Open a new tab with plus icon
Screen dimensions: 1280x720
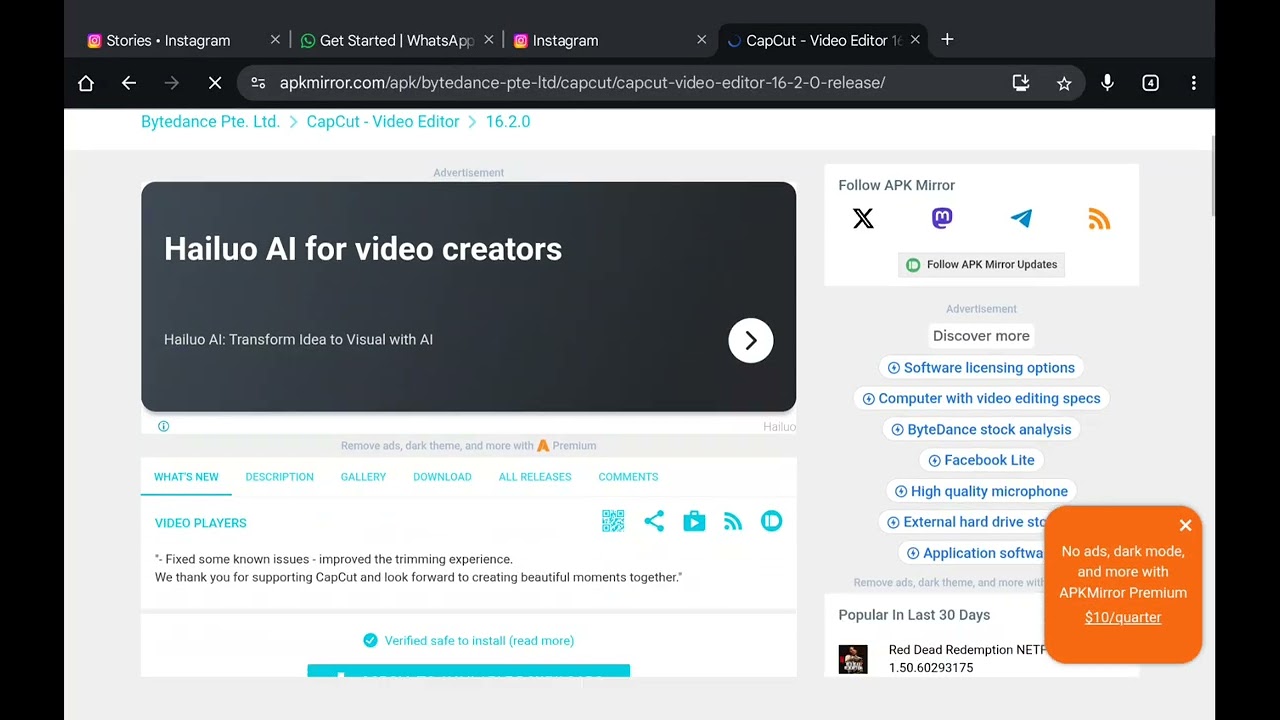[947, 40]
